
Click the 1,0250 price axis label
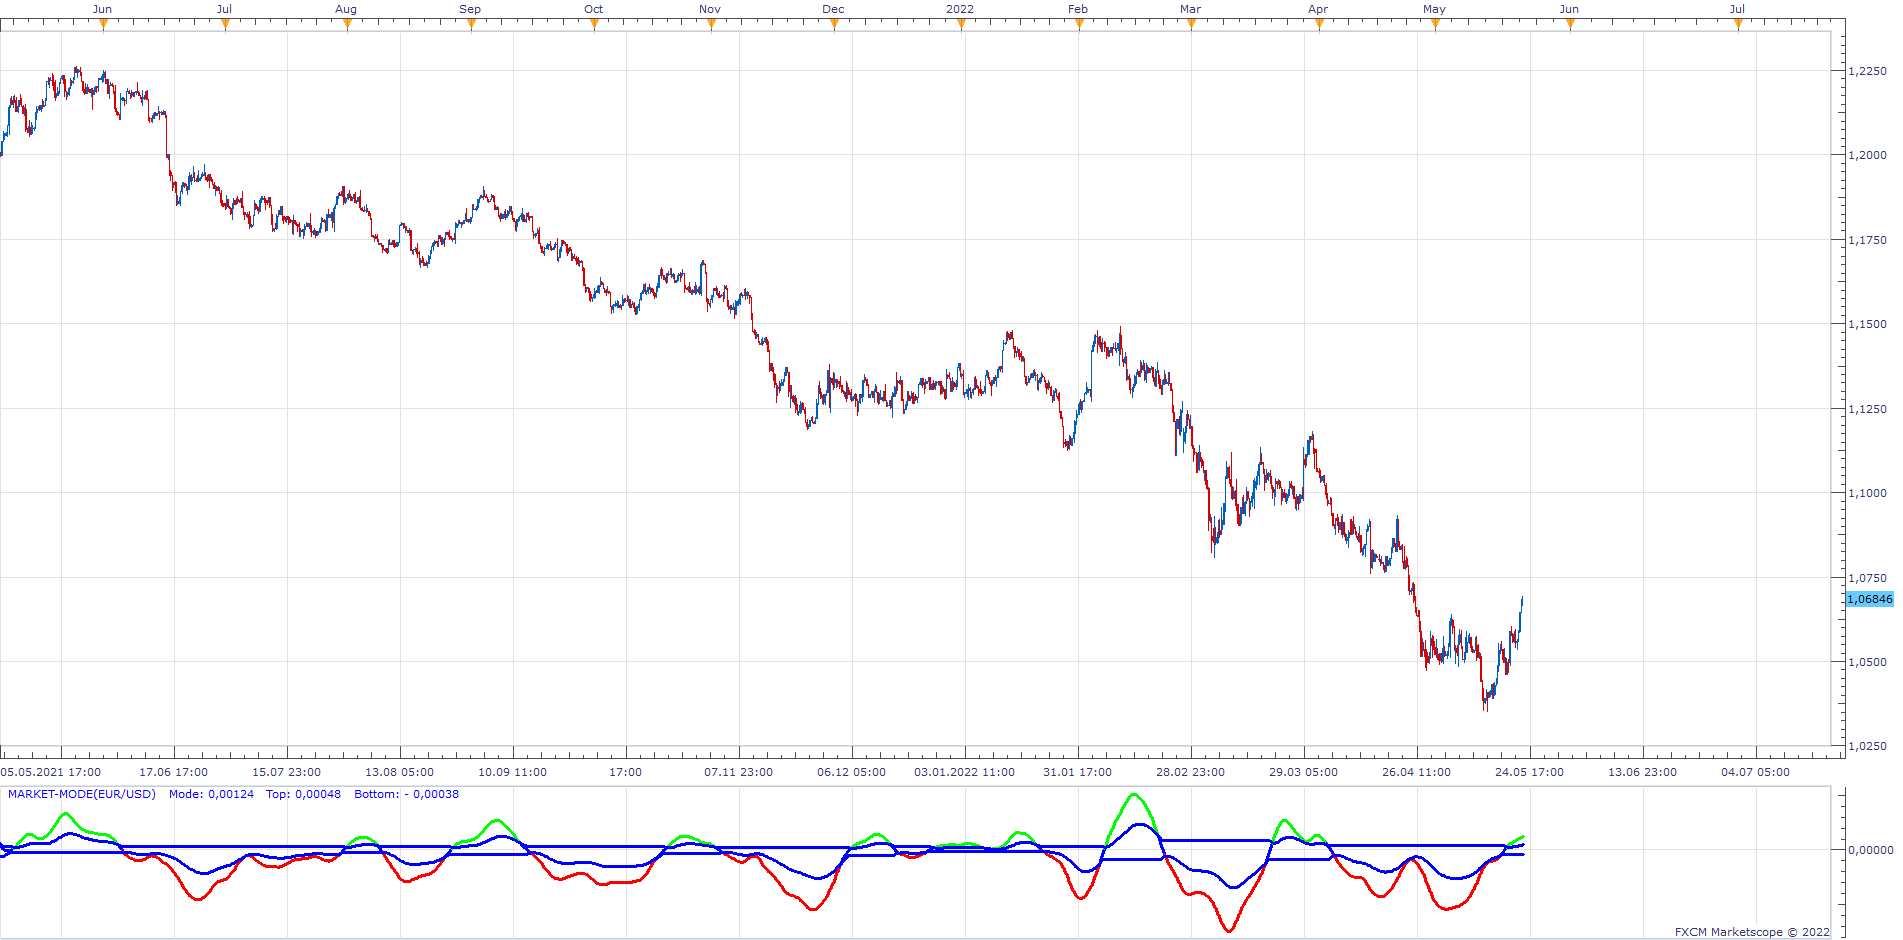tap(1867, 746)
